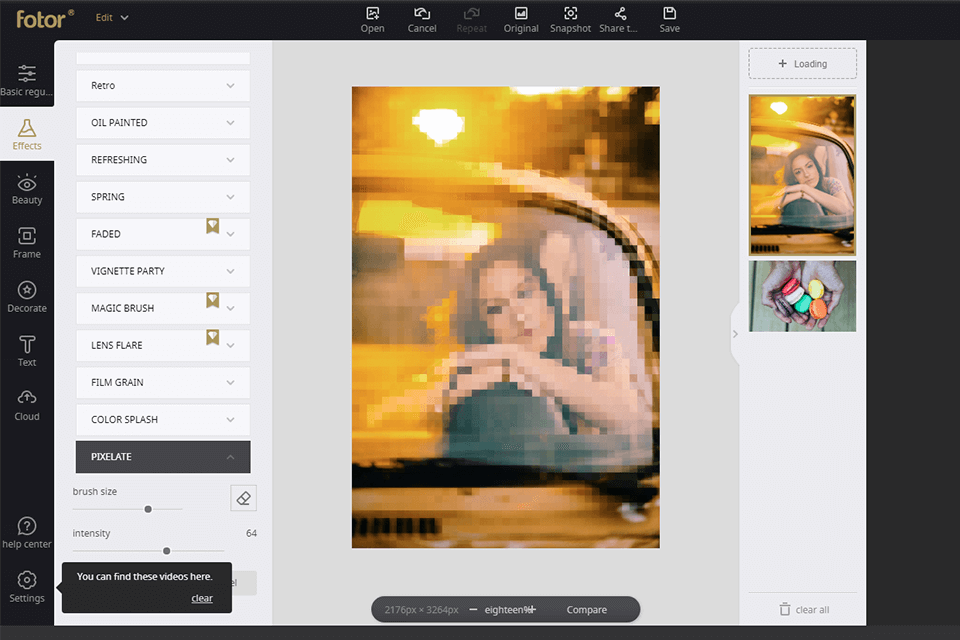The height and width of the screenshot is (640, 960).
Task: Click the premium bookmark on FADED
Action: (212, 226)
